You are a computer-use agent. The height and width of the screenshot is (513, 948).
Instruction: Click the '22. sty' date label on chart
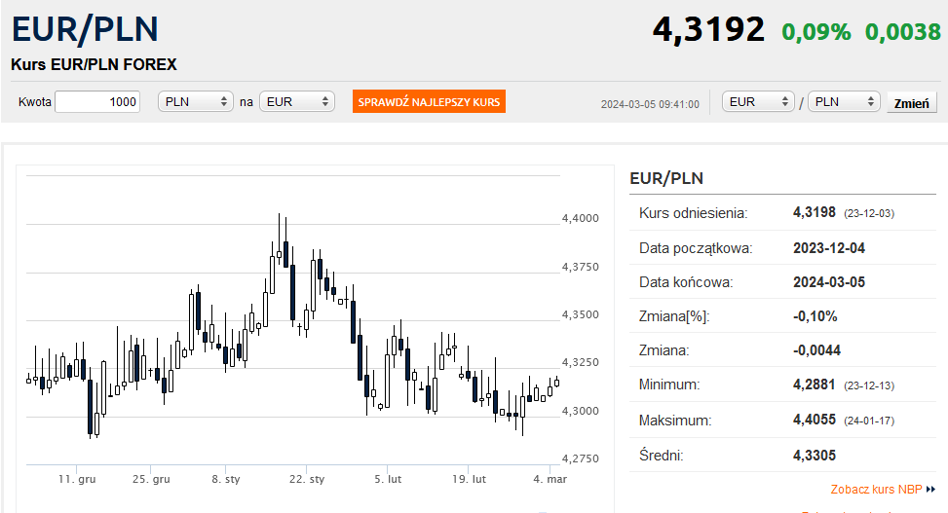307,480
